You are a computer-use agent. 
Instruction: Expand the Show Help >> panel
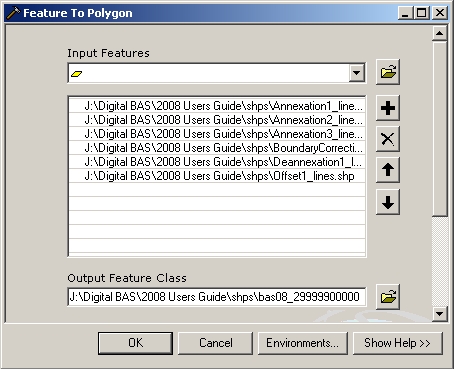pos(398,343)
